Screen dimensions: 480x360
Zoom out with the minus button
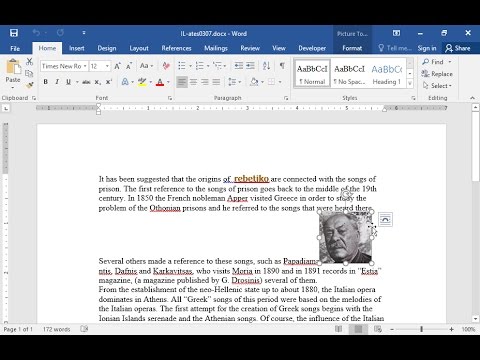click(x=392, y=329)
